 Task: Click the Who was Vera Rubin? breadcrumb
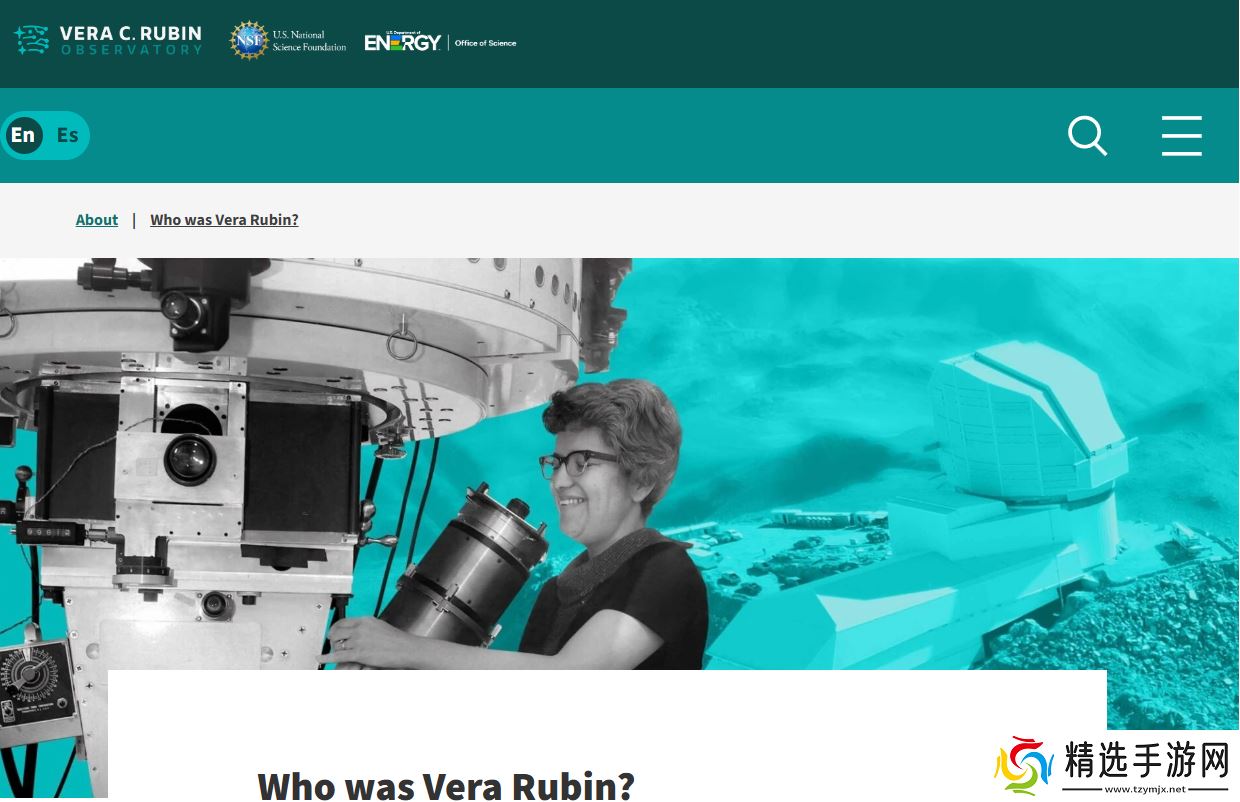click(224, 220)
